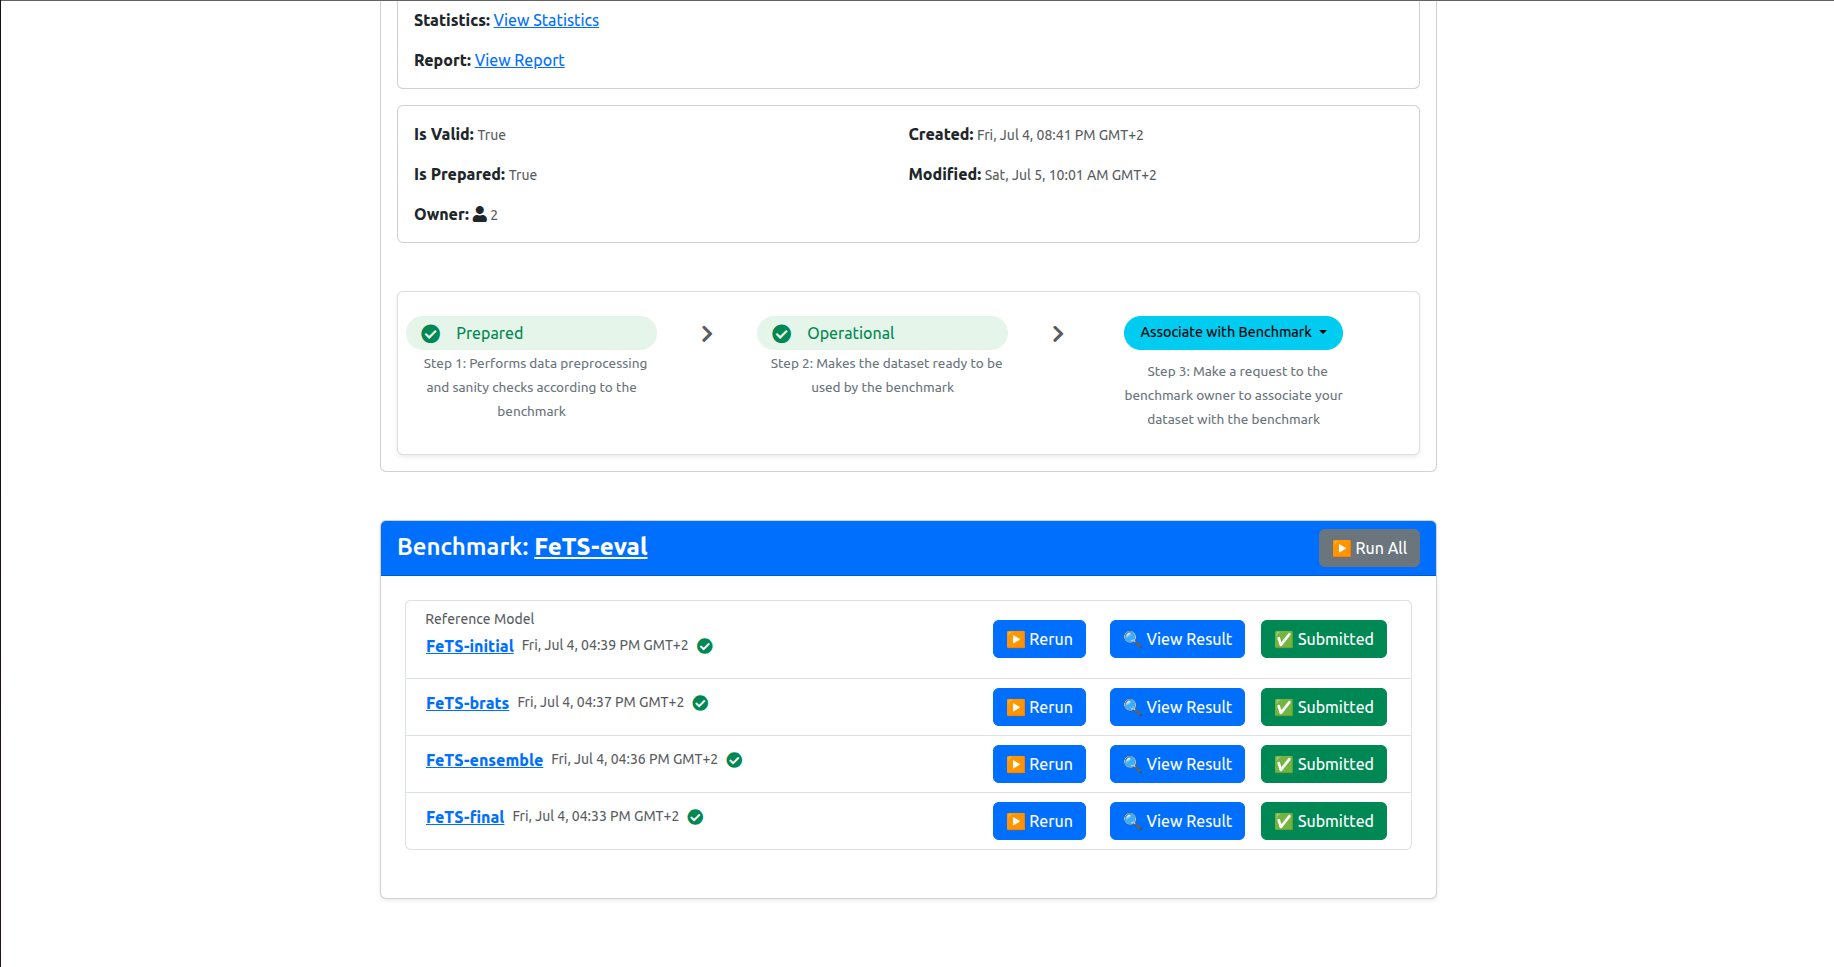Click the 'Is Prepared: True' text
This screenshot has width=1834, height=967.
(475, 174)
